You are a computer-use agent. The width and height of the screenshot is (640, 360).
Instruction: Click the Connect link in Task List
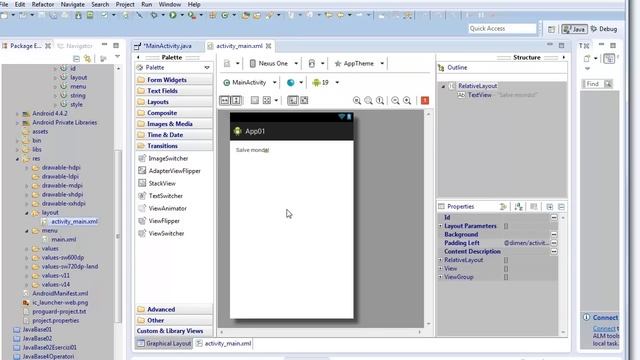click(x=604, y=329)
